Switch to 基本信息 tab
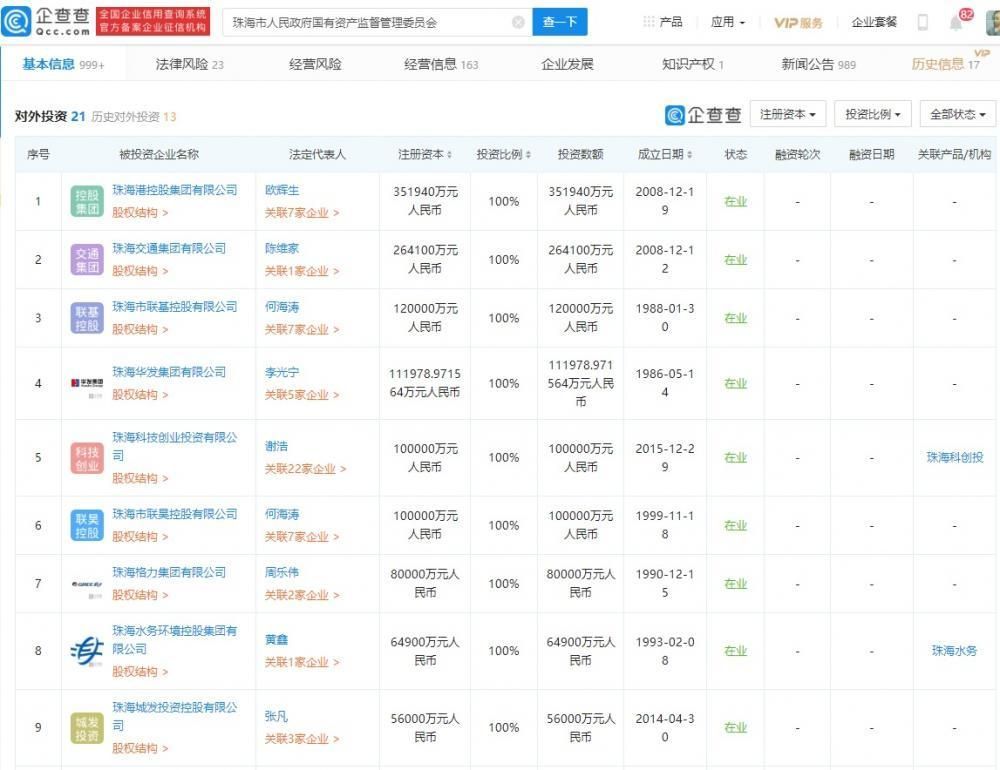 (63, 64)
